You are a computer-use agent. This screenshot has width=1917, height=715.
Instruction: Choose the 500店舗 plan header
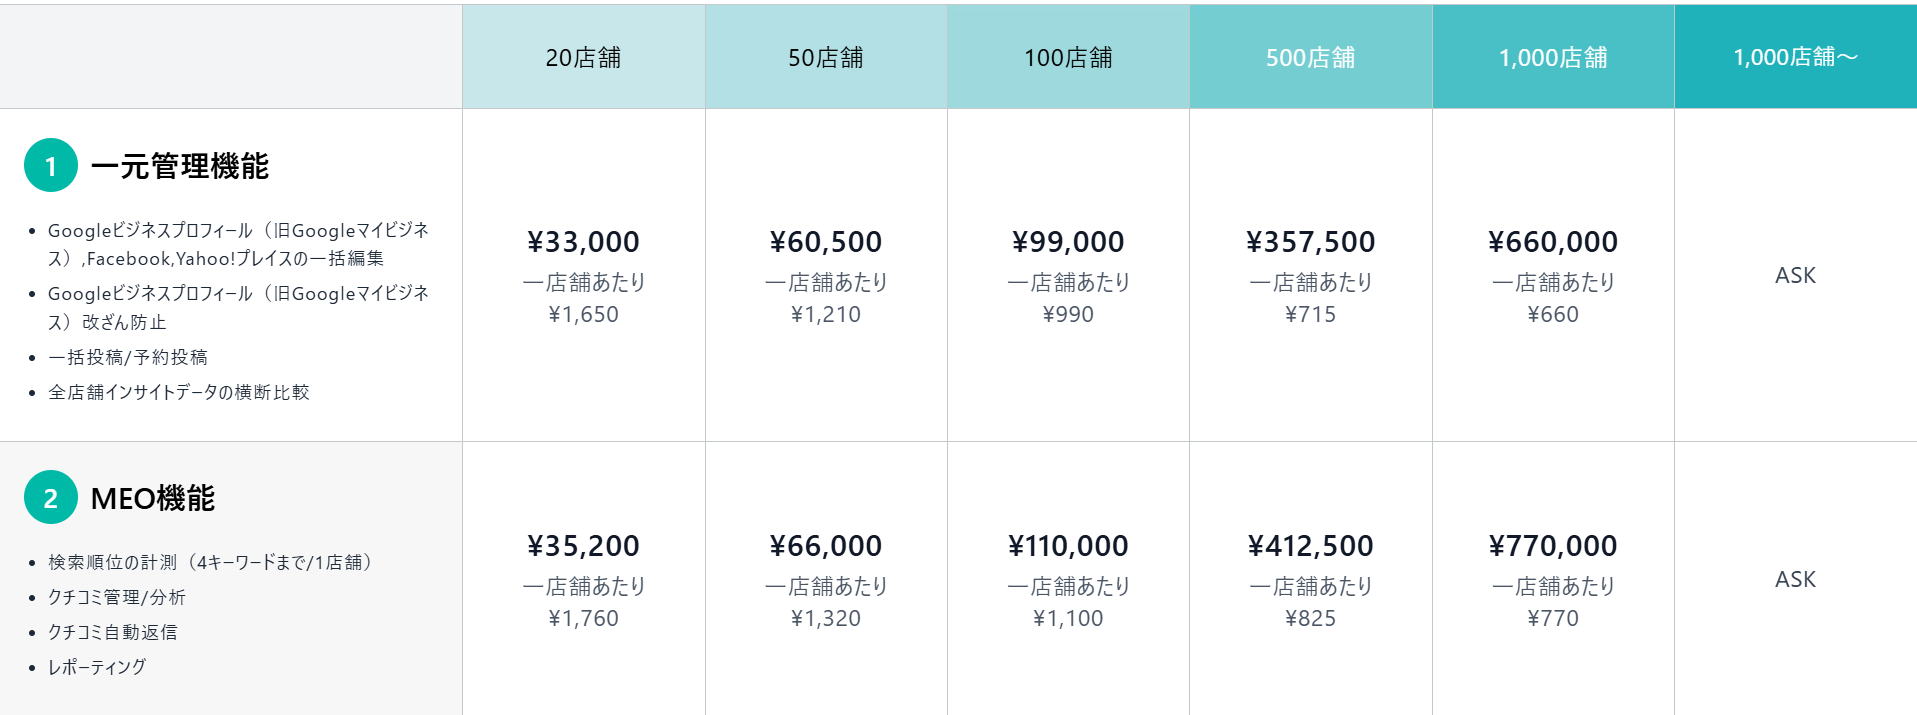click(x=1310, y=57)
